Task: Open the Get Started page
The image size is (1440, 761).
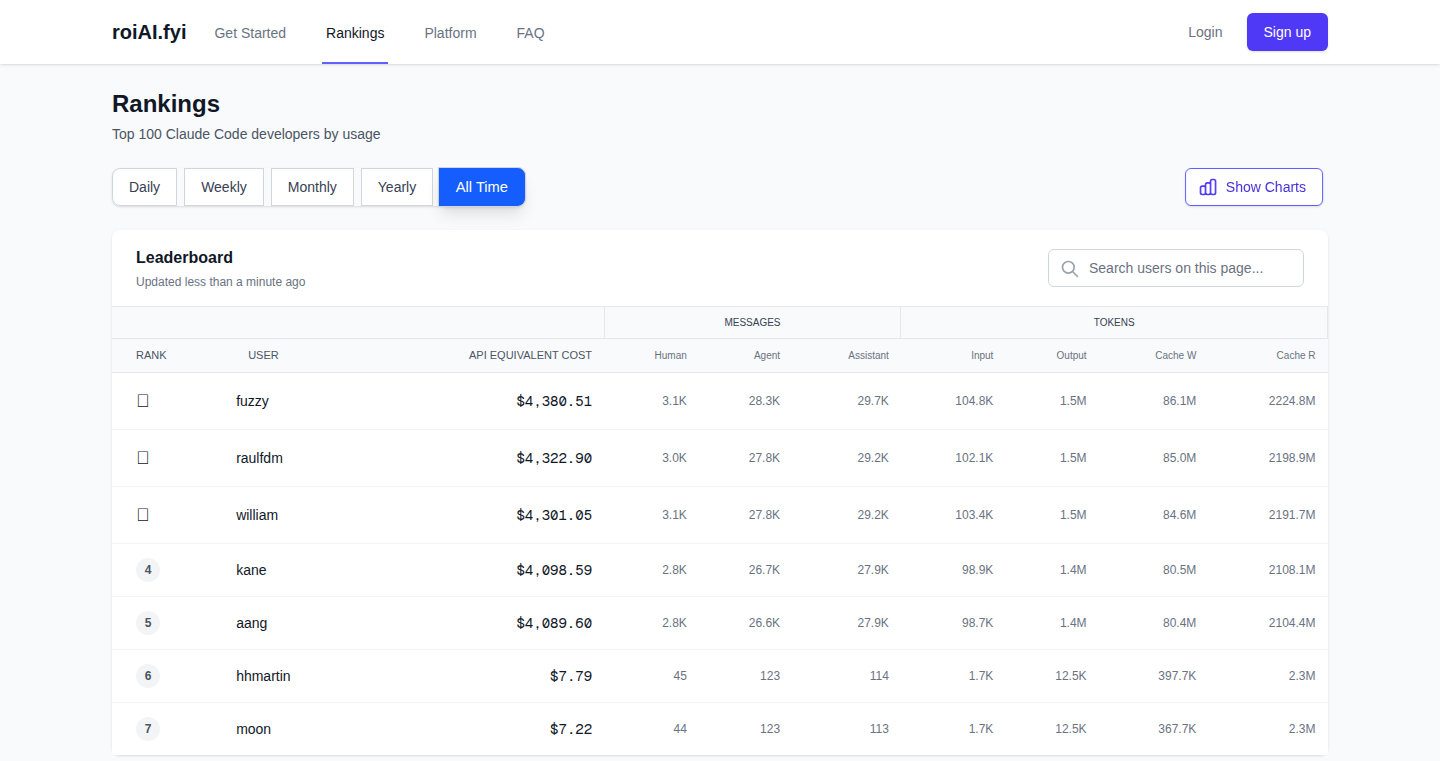Action: click(x=250, y=33)
